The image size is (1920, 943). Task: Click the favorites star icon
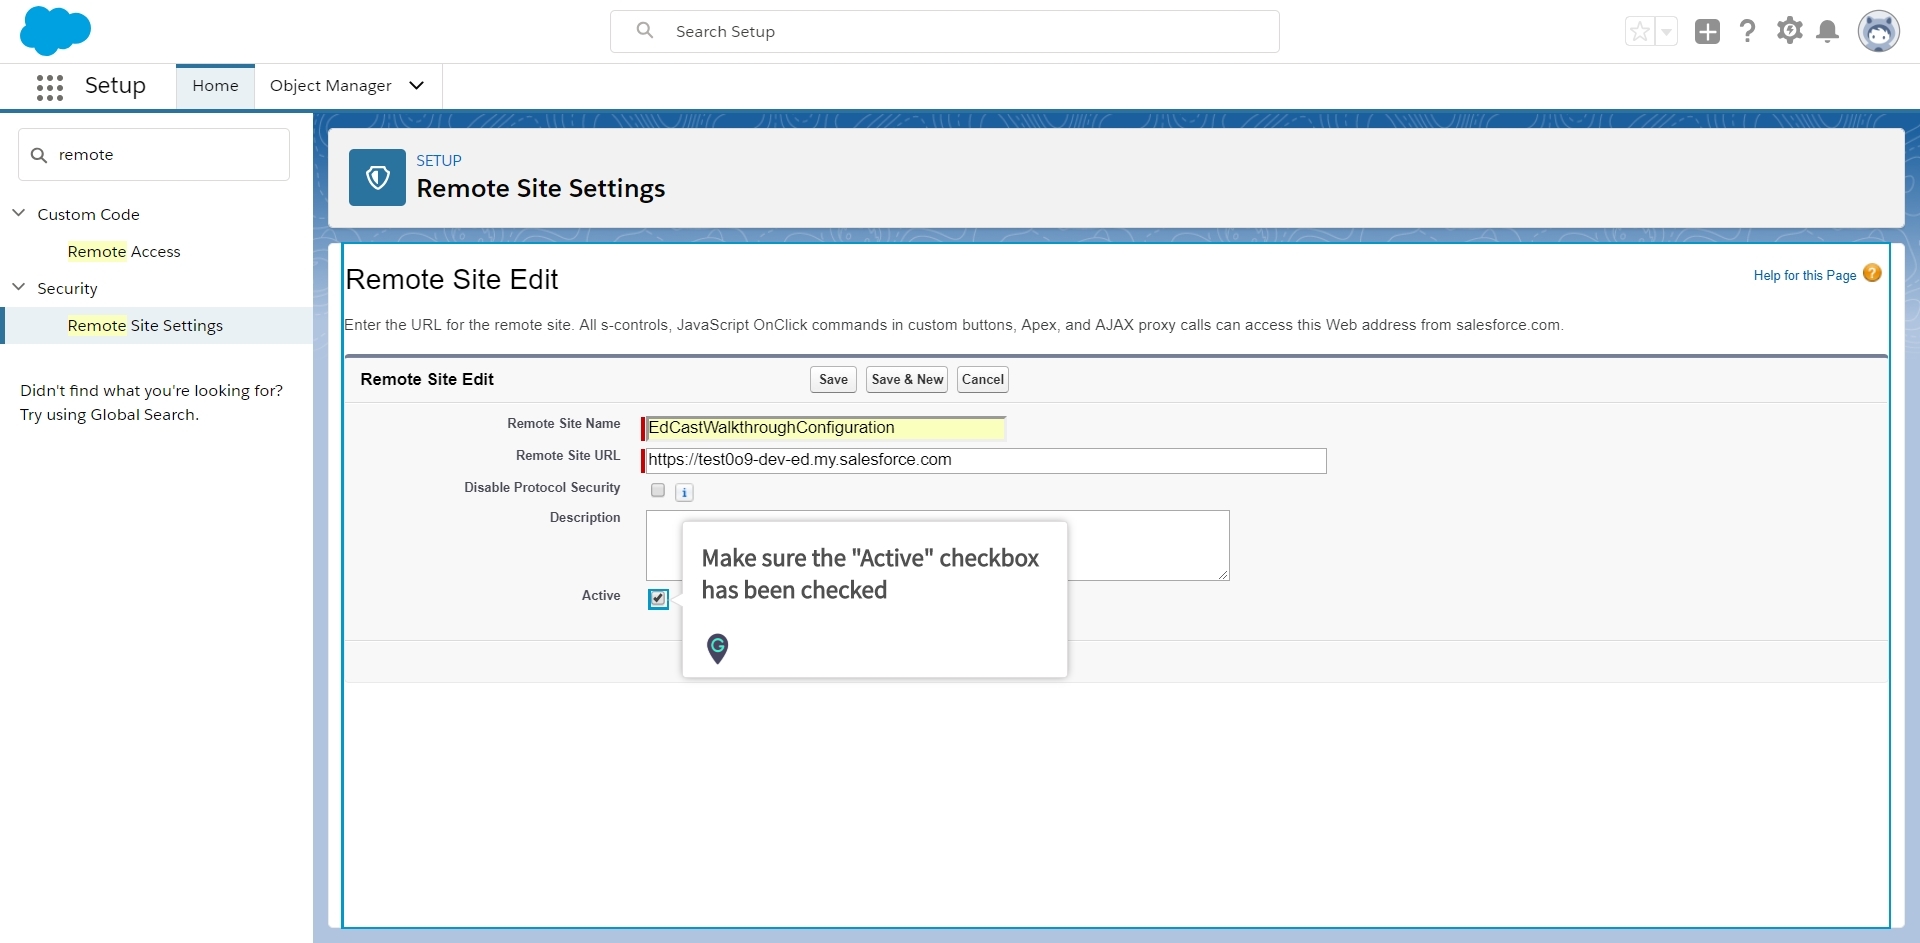[1640, 32]
